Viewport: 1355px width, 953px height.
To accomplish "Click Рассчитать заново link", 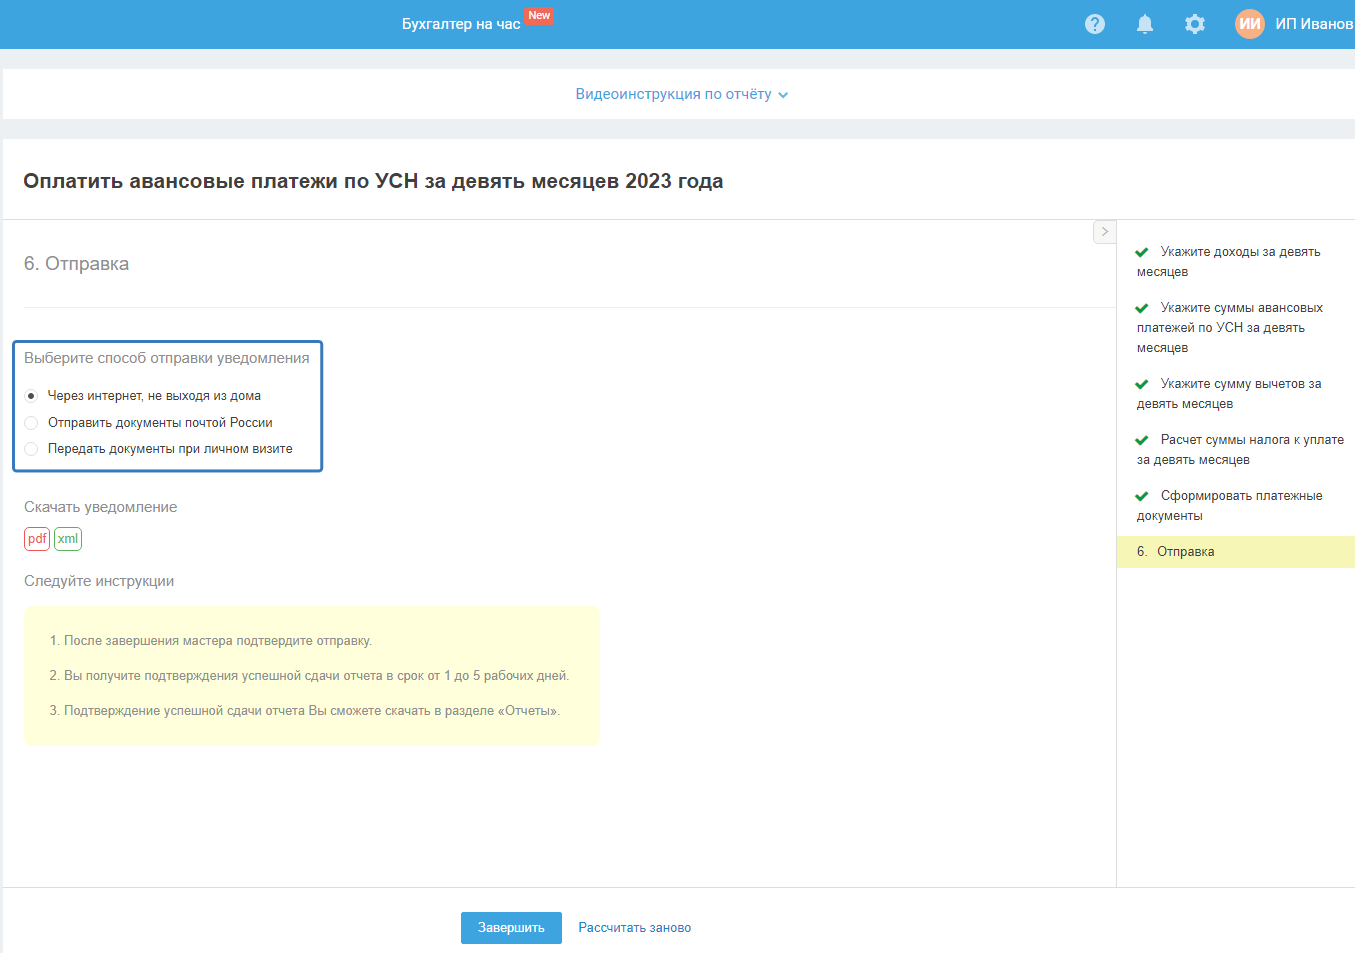I will (x=635, y=928).
